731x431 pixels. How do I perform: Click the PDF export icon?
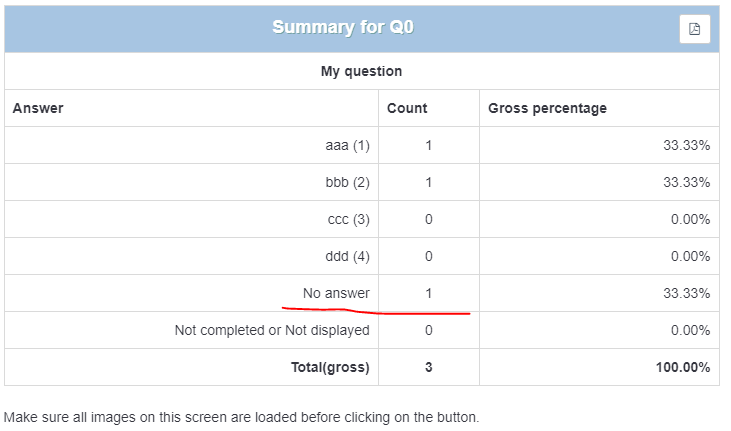(x=695, y=29)
